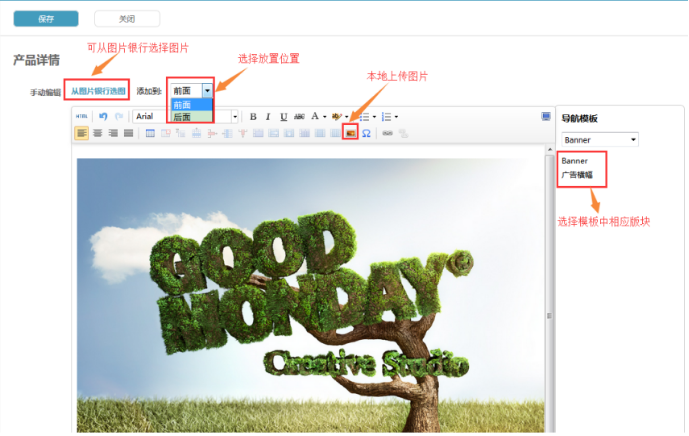Click the 导航模板 panel title
This screenshot has width=689, height=436.
580,118
